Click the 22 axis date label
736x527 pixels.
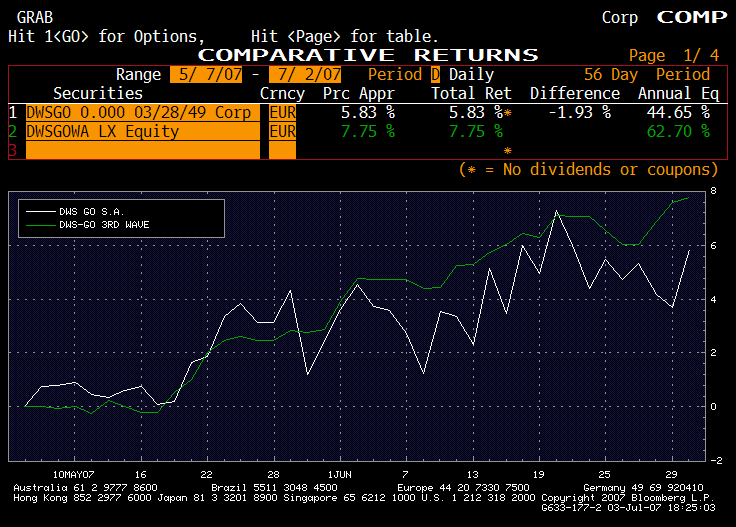[207, 474]
